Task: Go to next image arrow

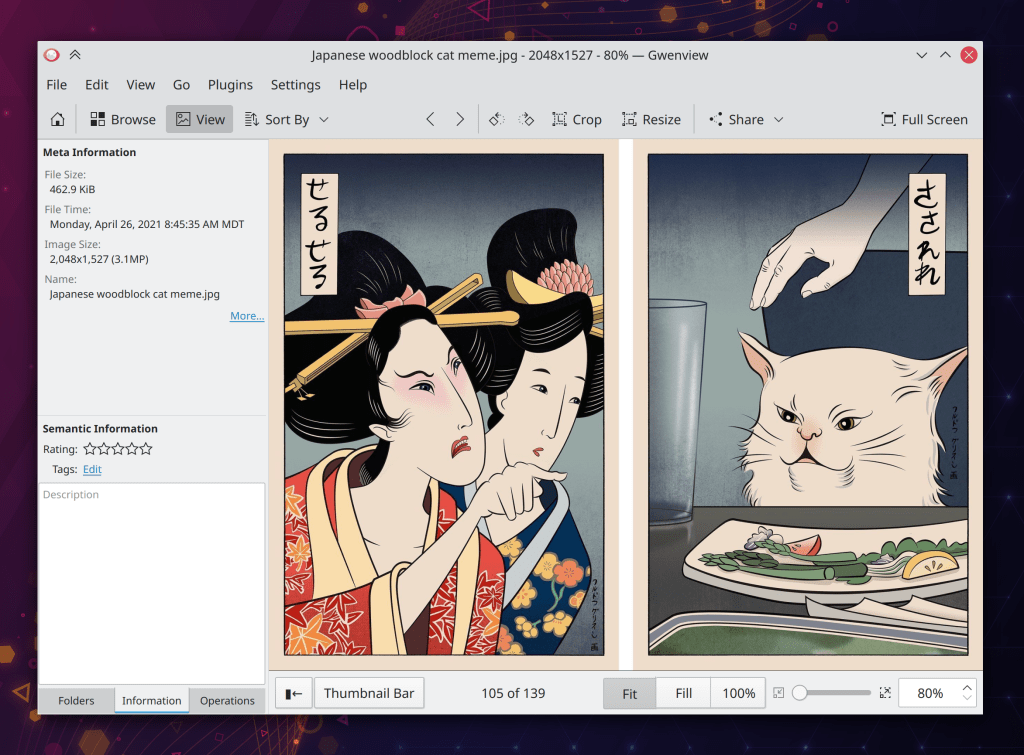Action: (460, 119)
